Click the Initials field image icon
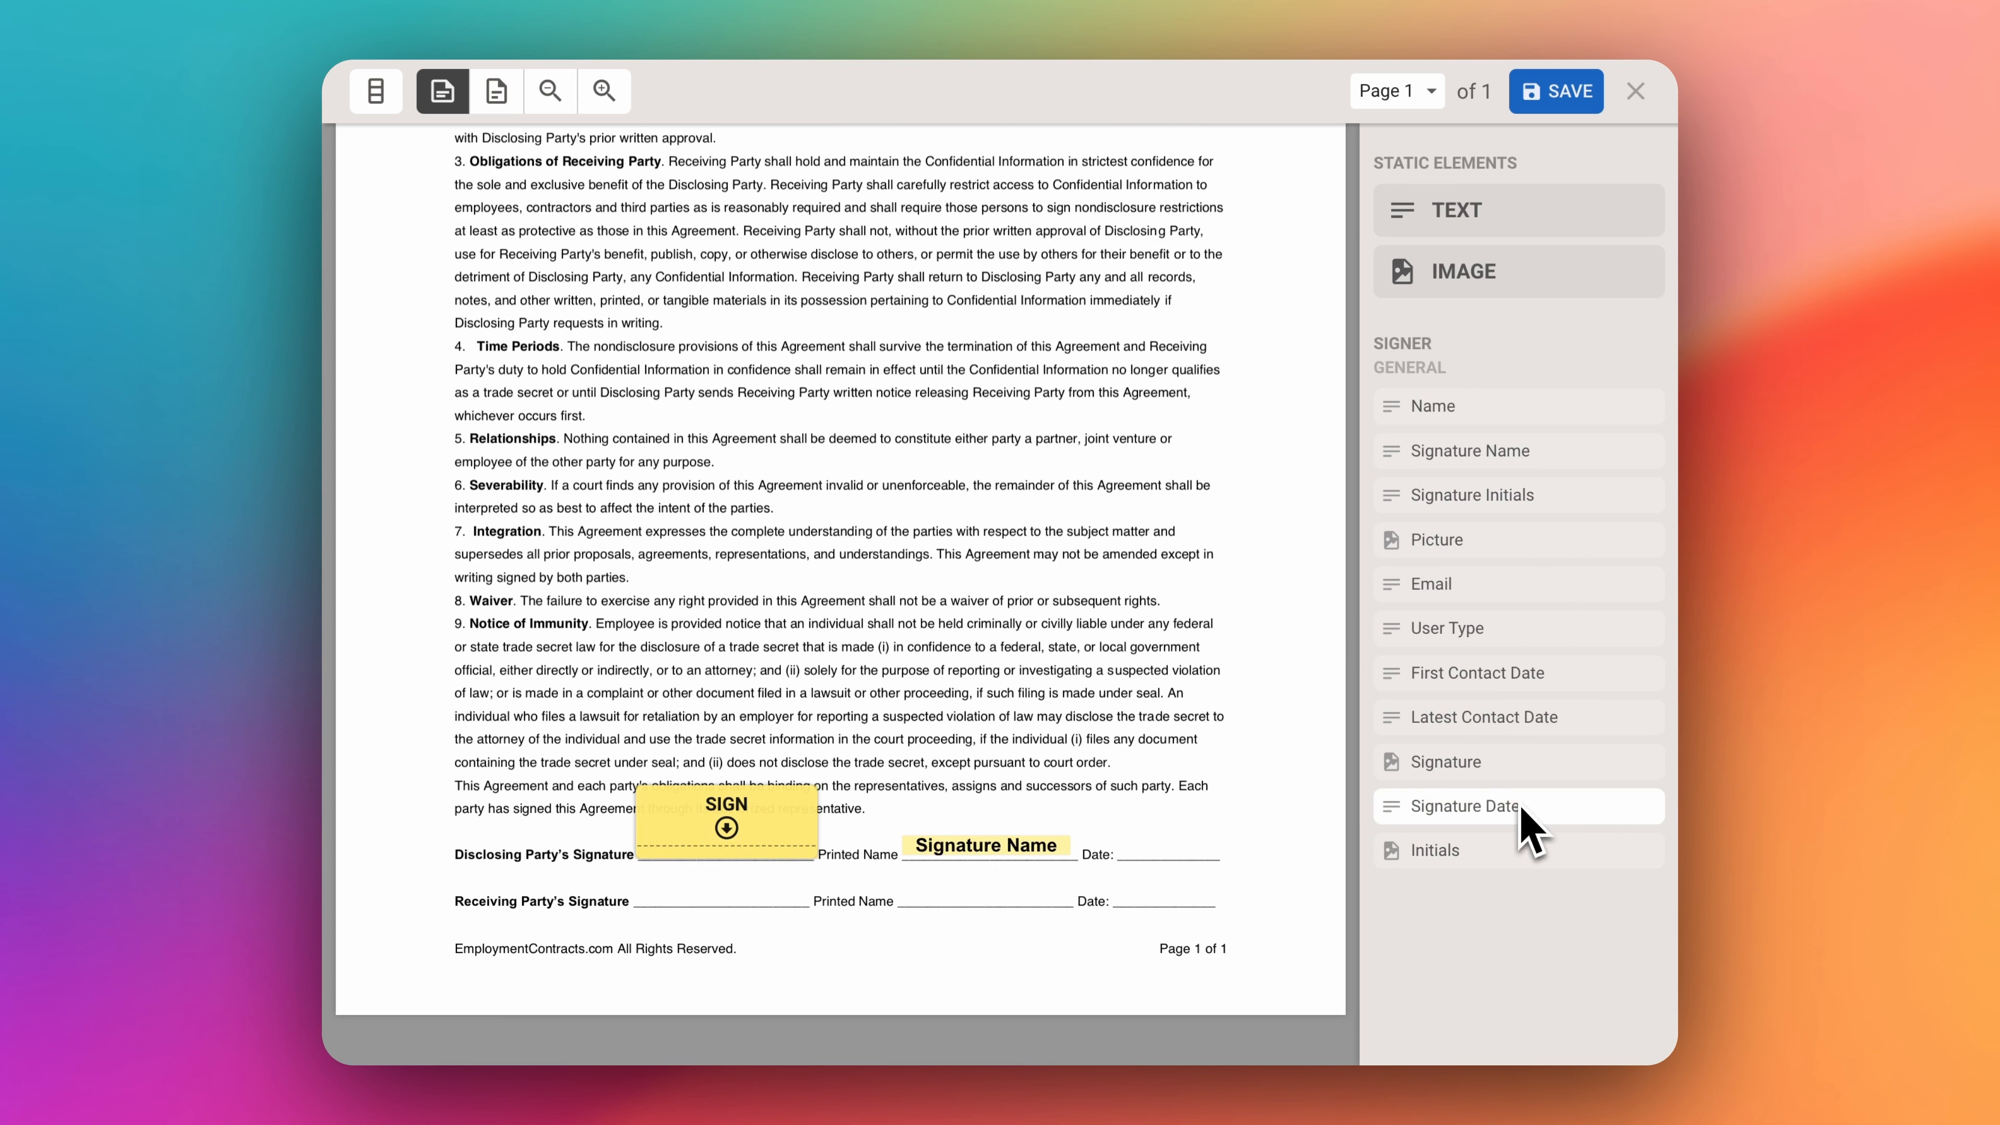Viewport: 2000px width, 1125px height. pyautogui.click(x=1391, y=851)
